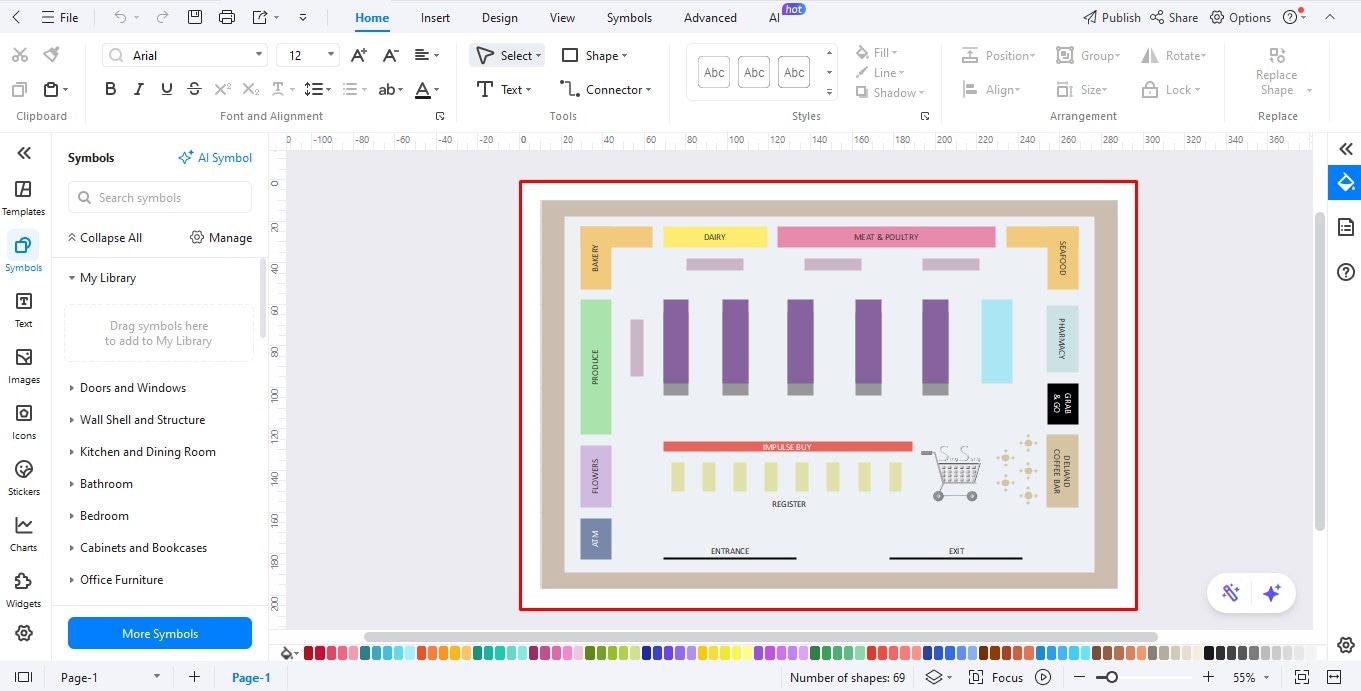Click the zoom slider handle in status bar
Screen dimensions: 1361x691
(x=1113, y=677)
